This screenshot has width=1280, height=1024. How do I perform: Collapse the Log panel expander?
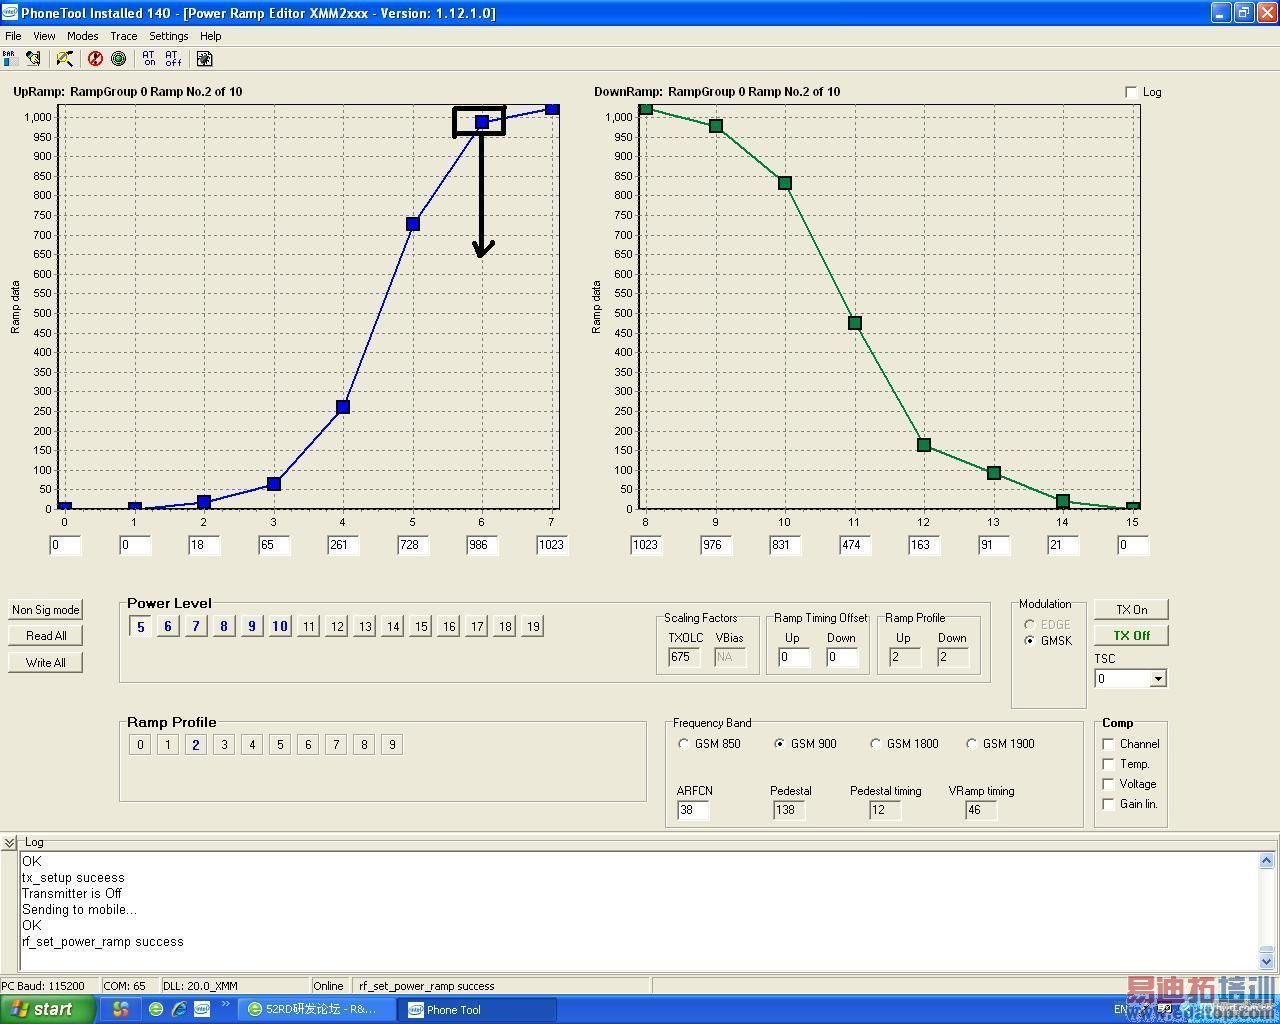point(9,843)
